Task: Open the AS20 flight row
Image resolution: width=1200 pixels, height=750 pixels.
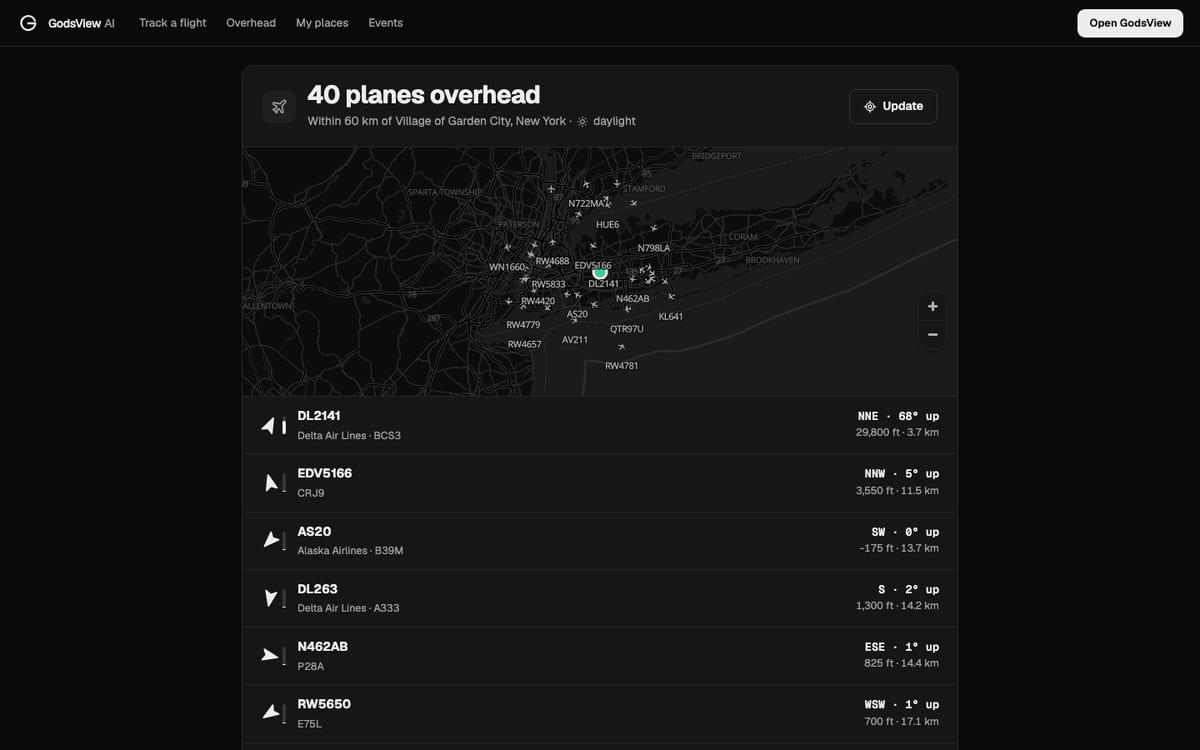Action: click(600, 541)
